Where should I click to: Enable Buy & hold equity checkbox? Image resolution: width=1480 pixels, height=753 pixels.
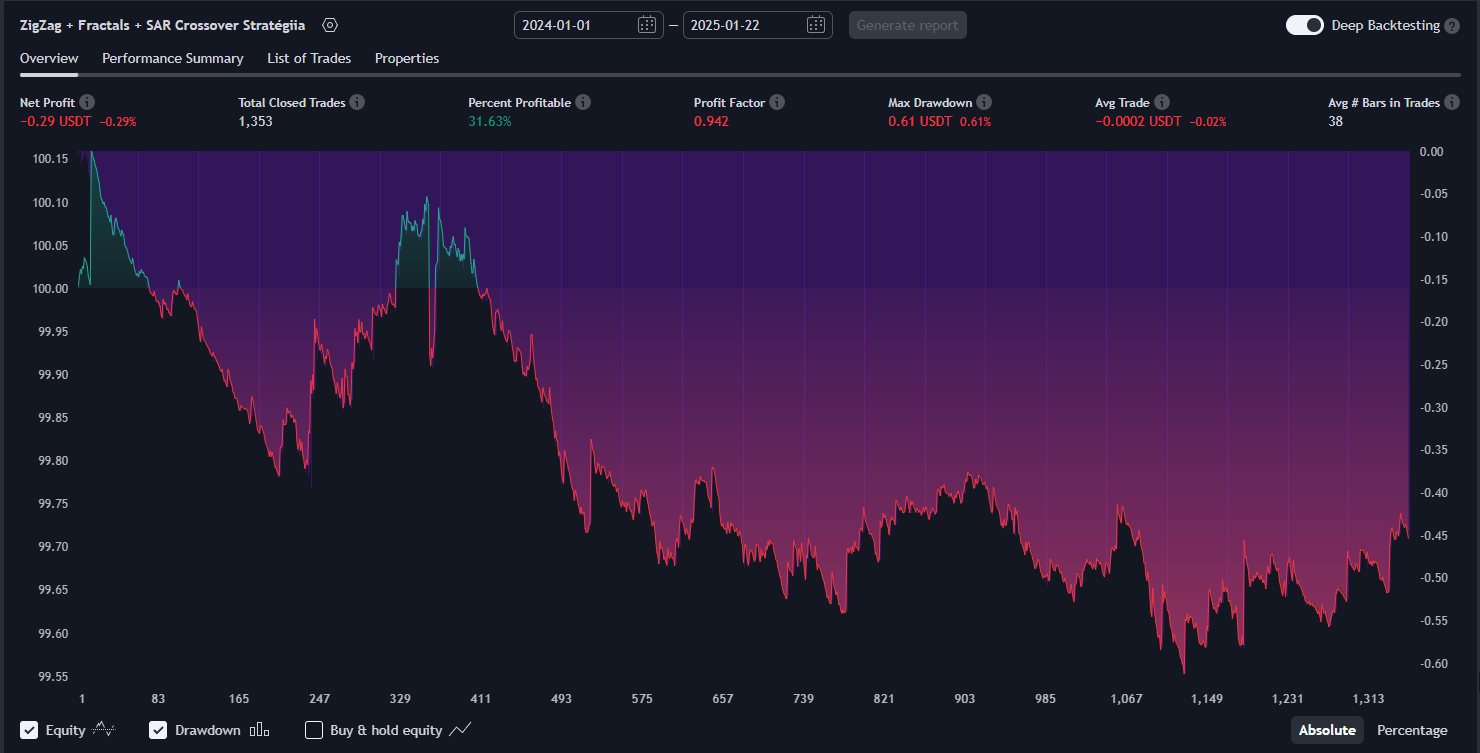314,730
